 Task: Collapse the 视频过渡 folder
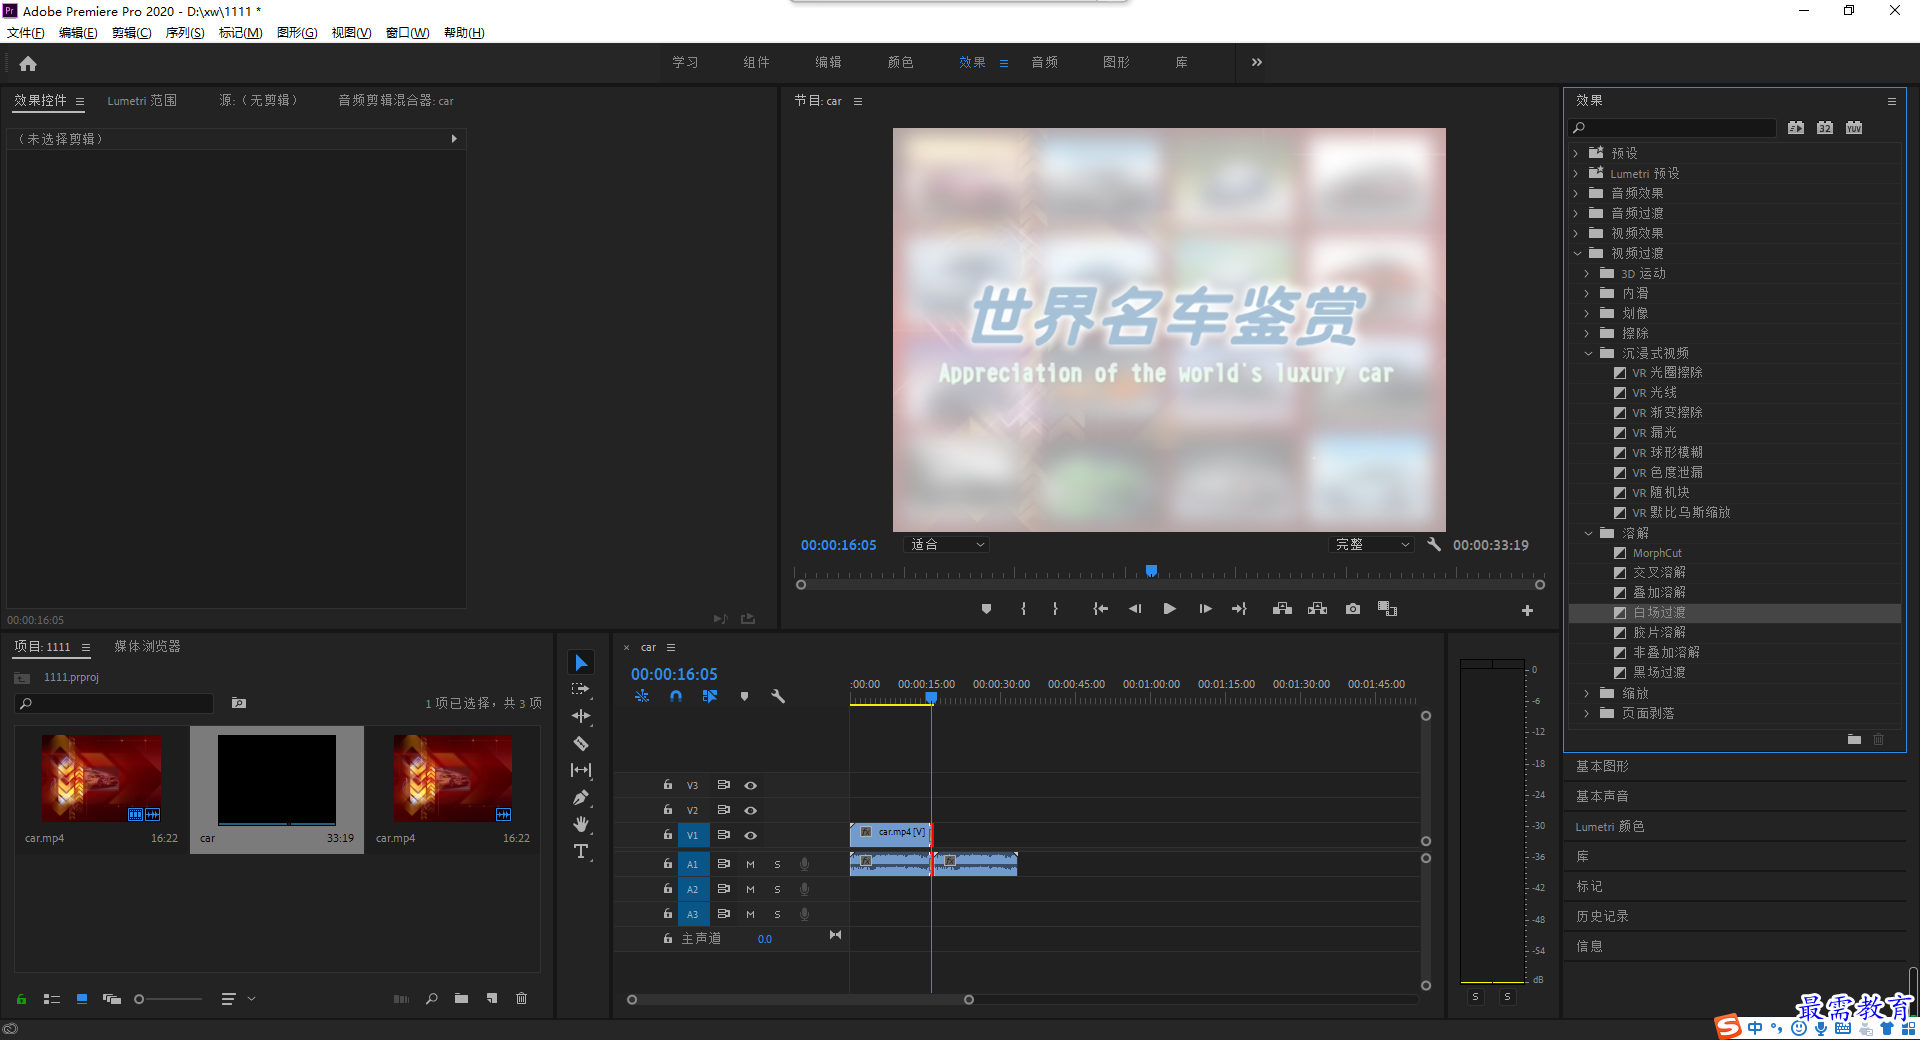coord(1577,253)
